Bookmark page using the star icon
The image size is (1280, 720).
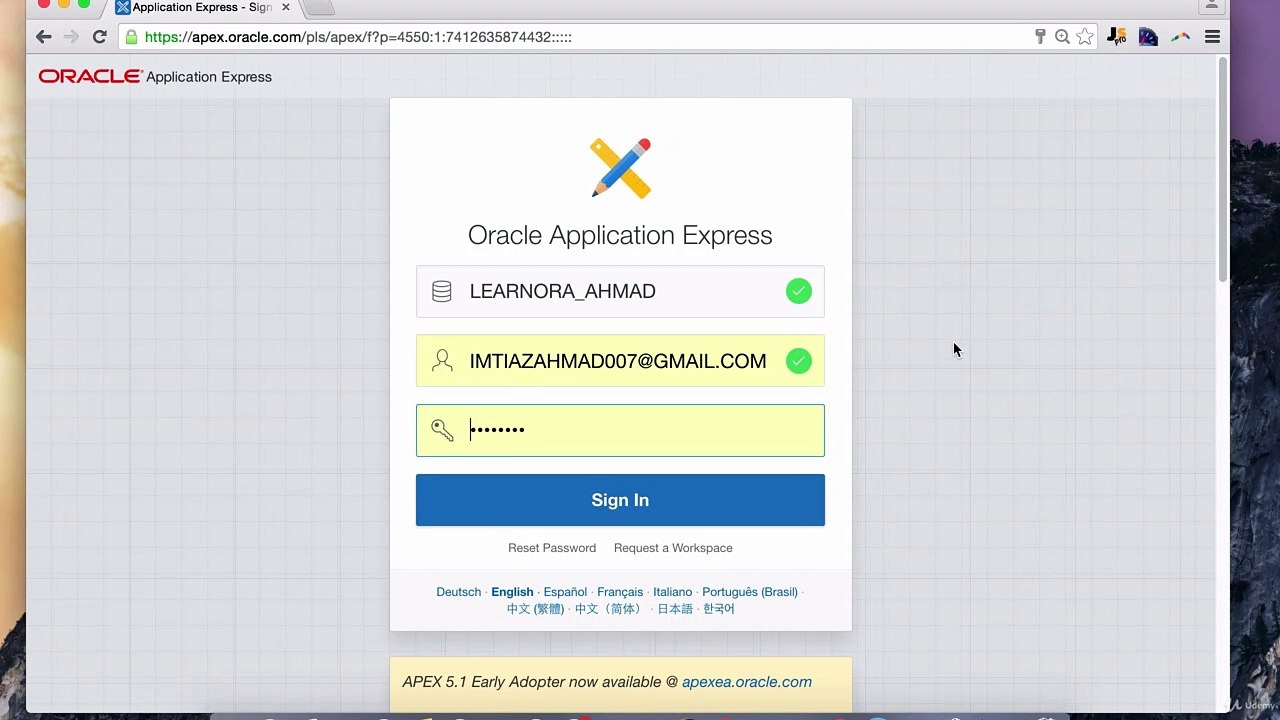(1085, 37)
